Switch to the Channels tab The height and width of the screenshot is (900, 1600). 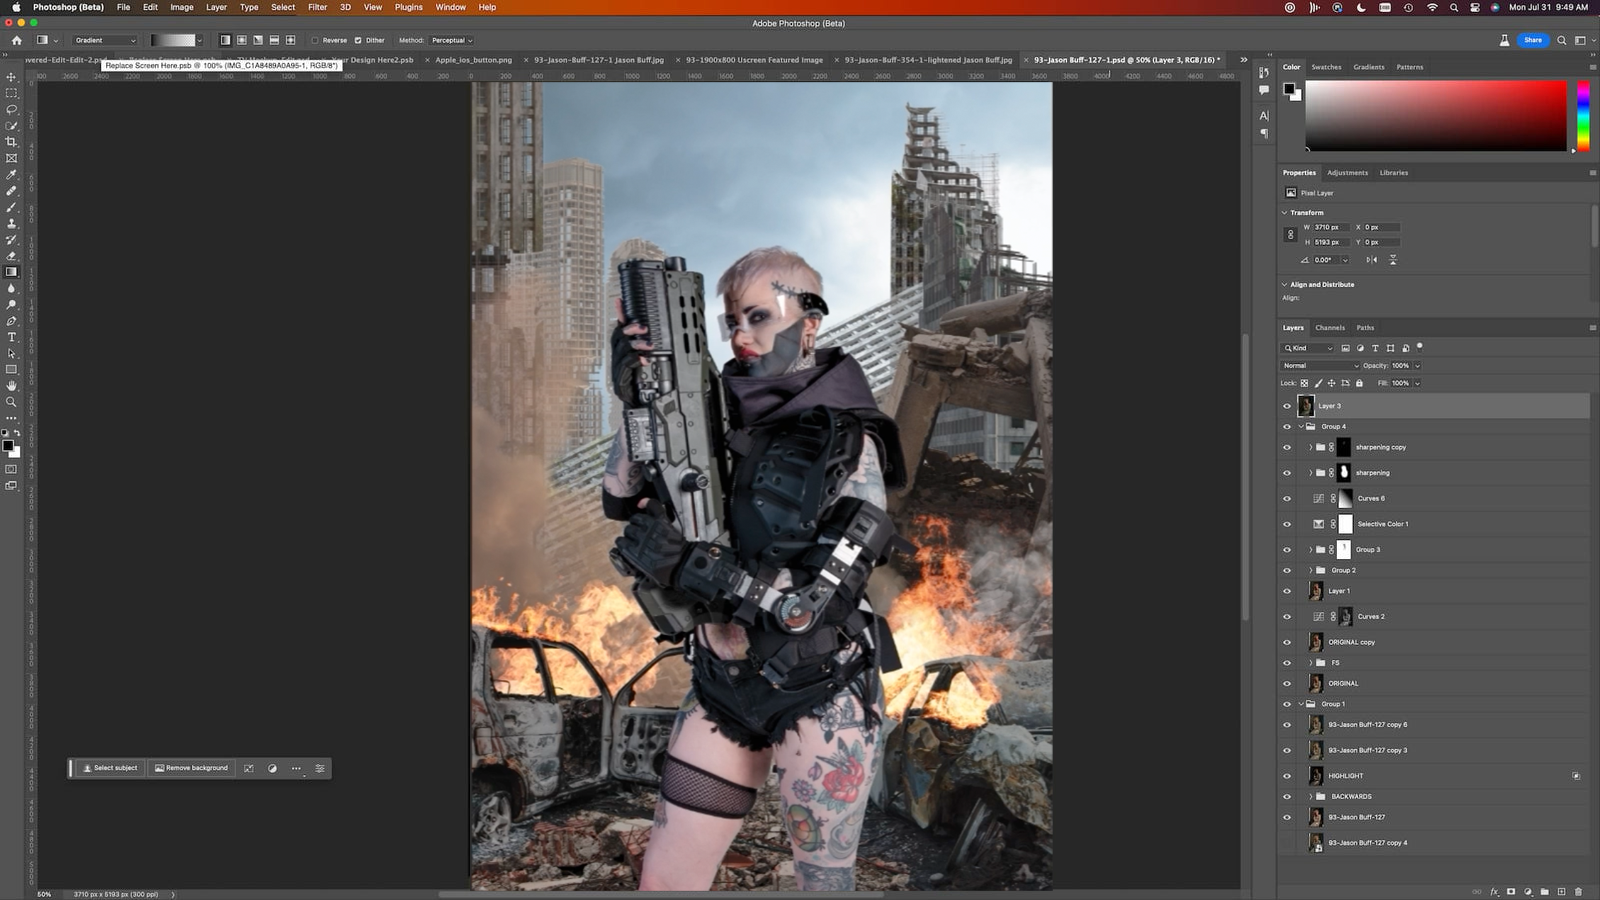point(1329,328)
